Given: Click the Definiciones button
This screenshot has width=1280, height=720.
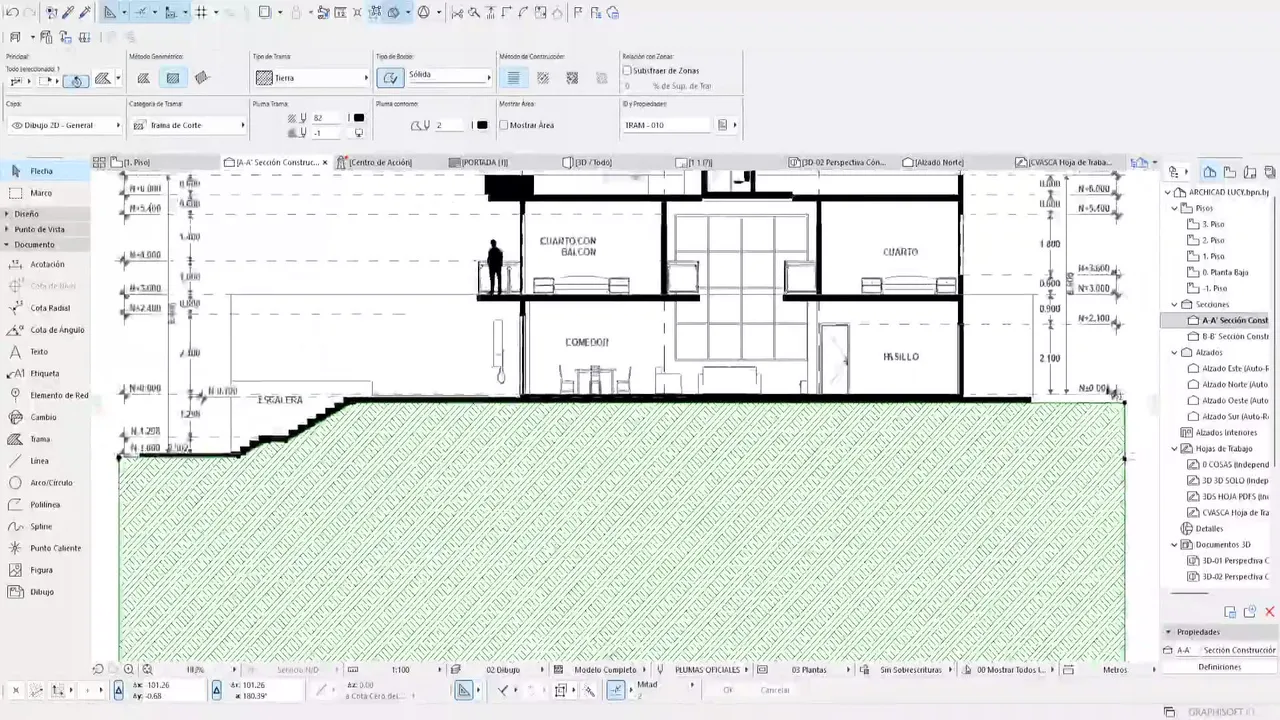Looking at the screenshot, I should (1219, 667).
